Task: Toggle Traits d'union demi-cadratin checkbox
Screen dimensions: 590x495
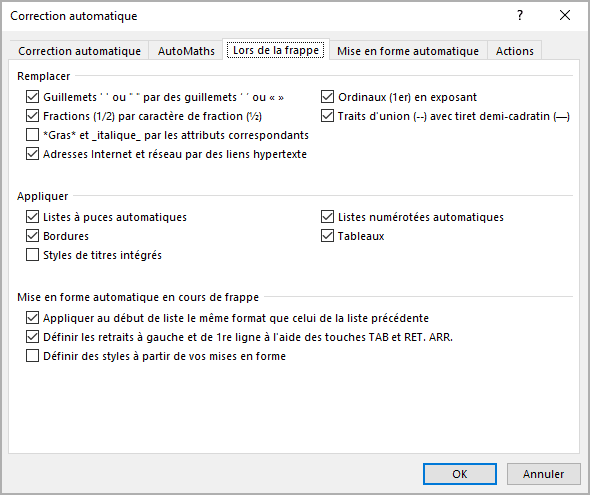Action: click(327, 115)
